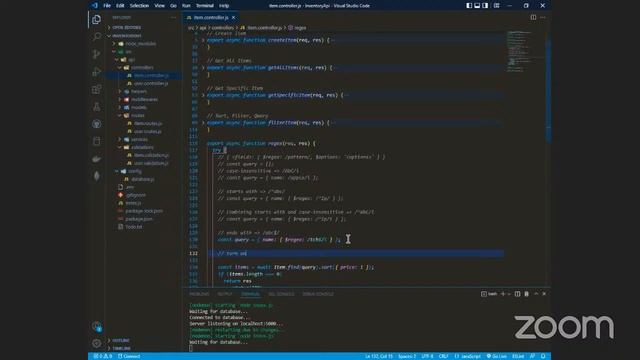The image size is (640, 360).
Task: Expand the Outline section
Action: click(x=121, y=340)
